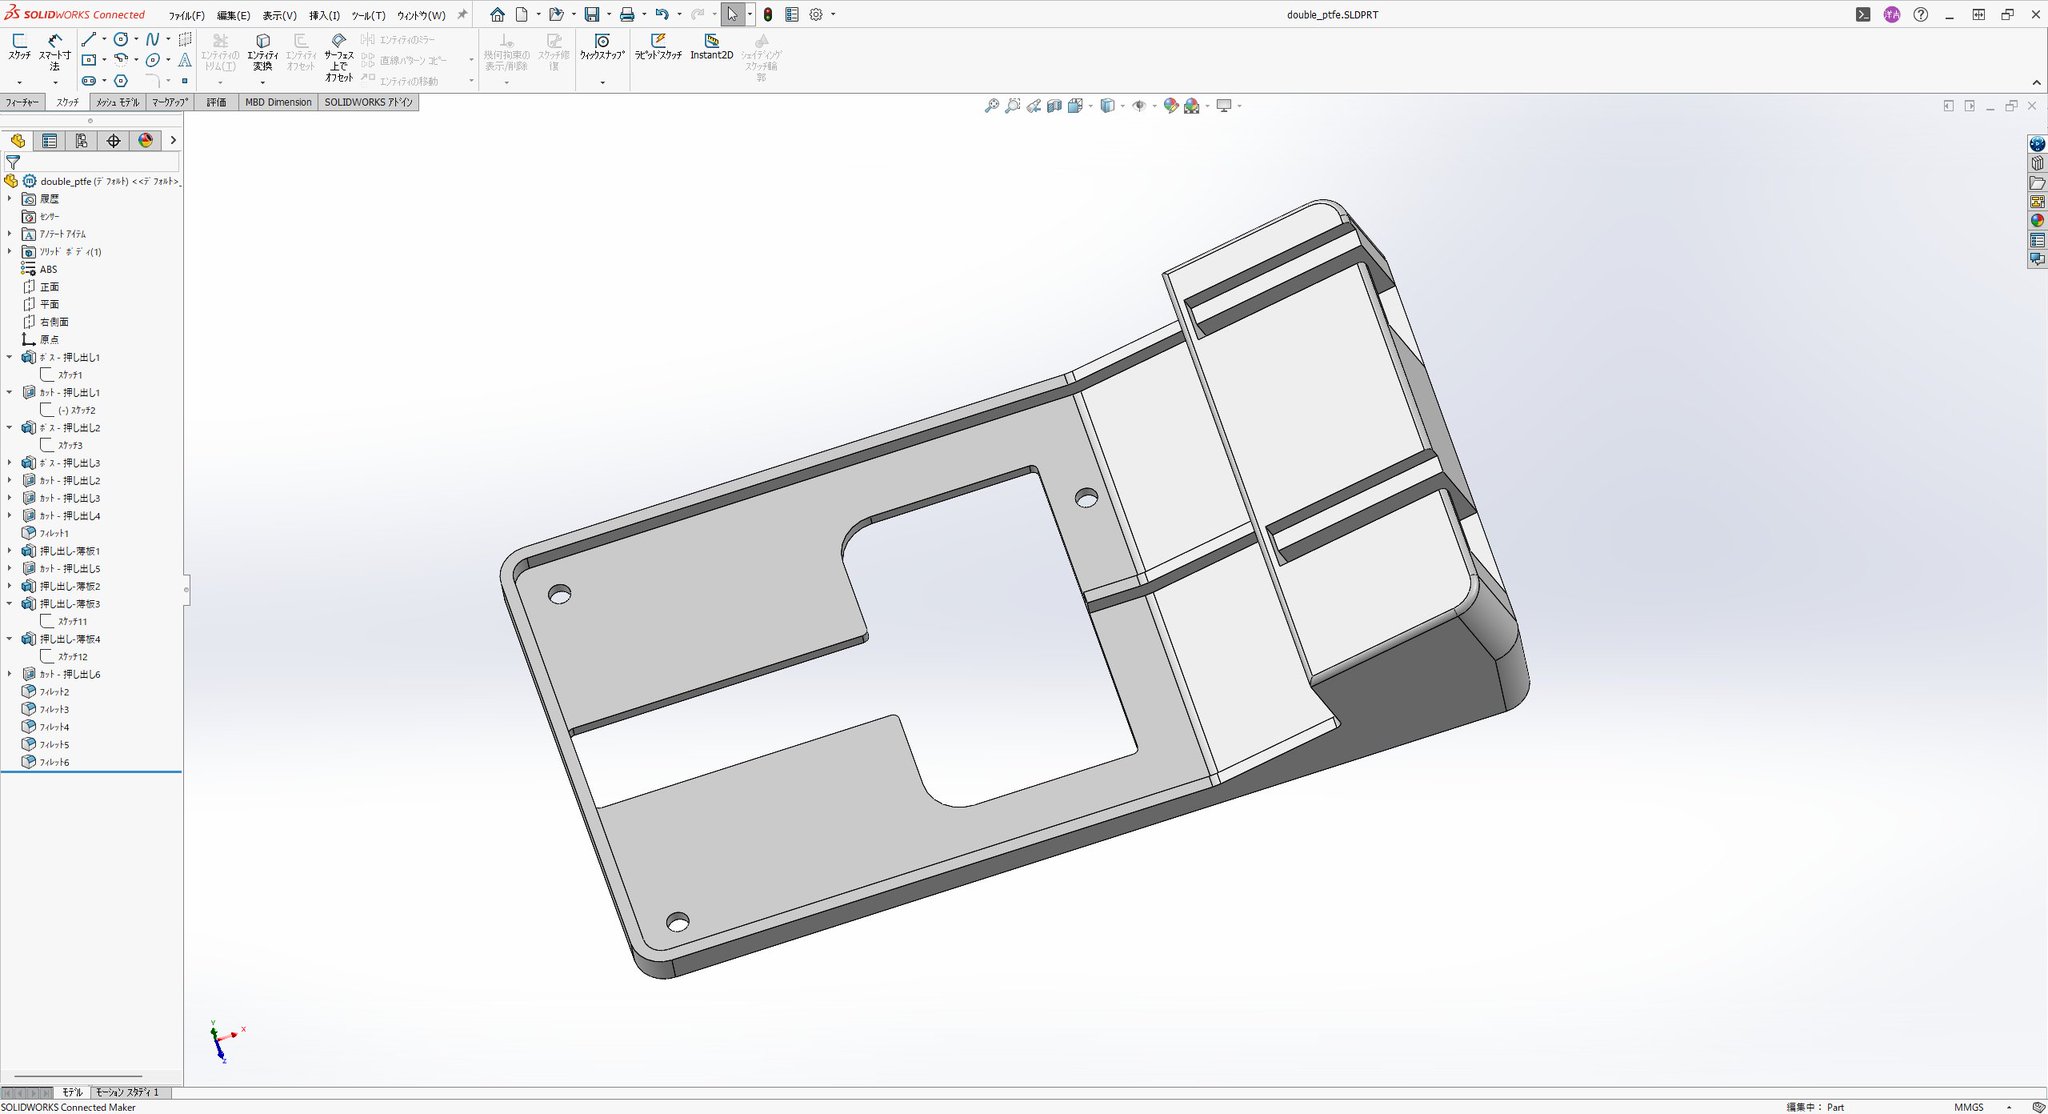This screenshot has width=2048, height=1114.
Task: Collapse the カット-押し出し1 feature
Action: (10, 392)
